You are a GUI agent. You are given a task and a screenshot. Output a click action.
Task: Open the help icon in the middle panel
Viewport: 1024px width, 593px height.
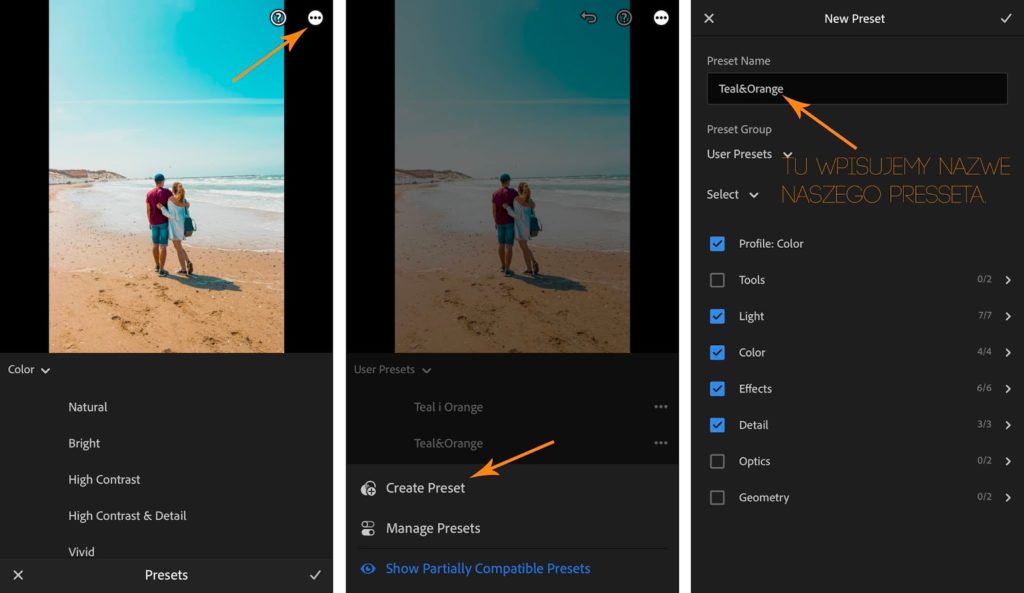(624, 18)
